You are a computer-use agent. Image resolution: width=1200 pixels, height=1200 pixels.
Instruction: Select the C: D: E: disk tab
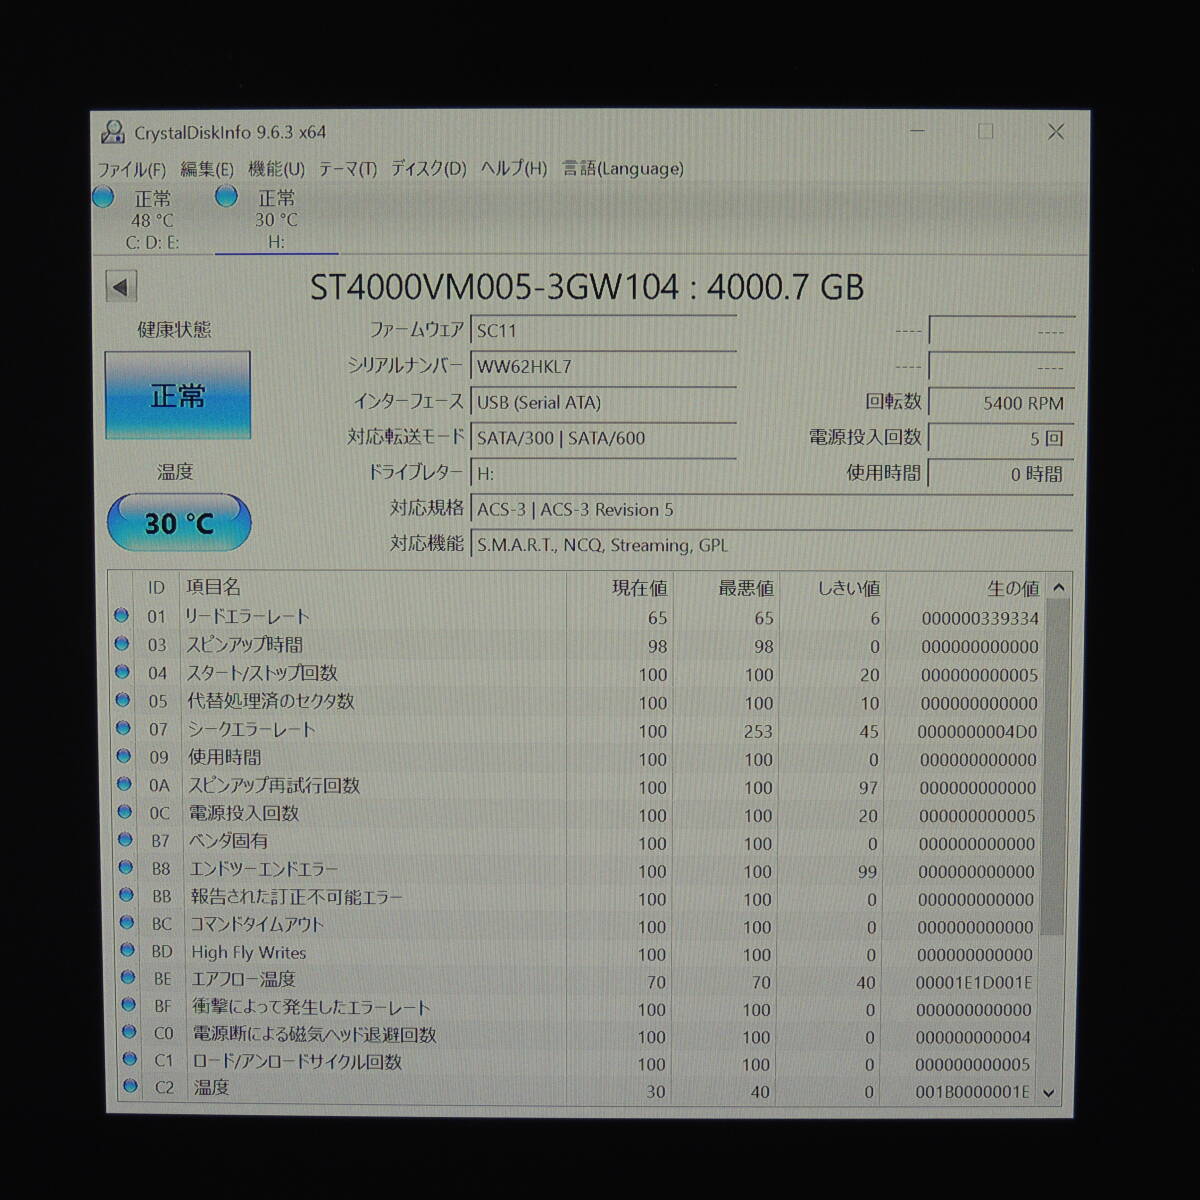pos(152,220)
